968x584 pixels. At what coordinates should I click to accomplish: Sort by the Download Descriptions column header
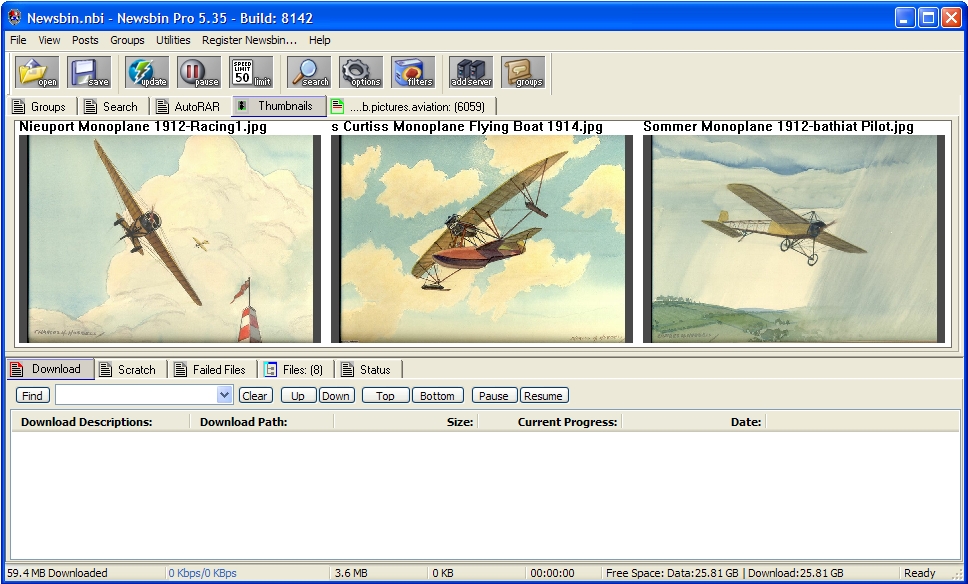point(100,422)
